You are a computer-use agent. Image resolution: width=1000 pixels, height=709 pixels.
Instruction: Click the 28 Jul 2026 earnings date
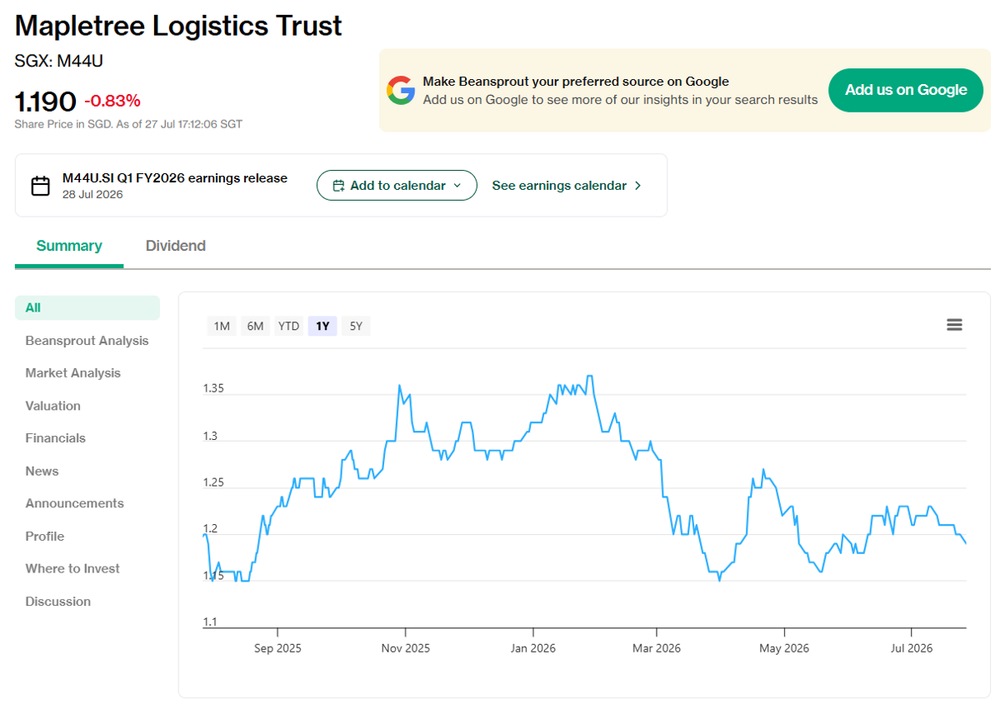[92, 194]
